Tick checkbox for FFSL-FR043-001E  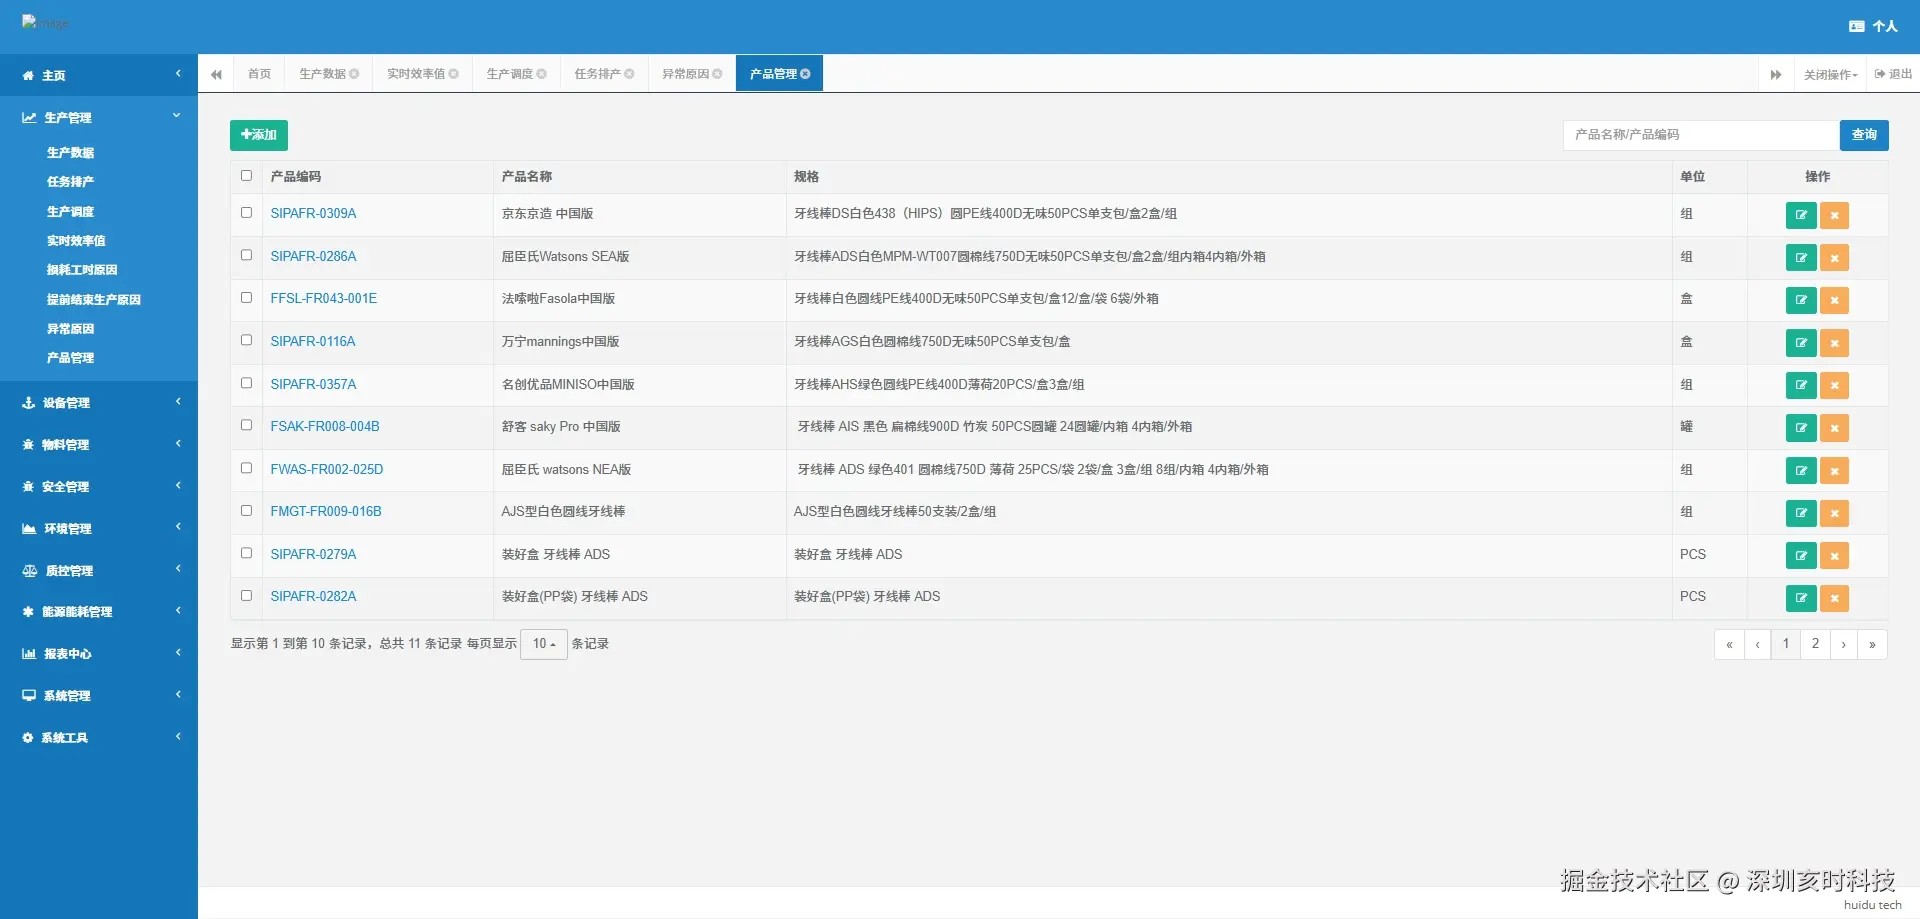pyautogui.click(x=246, y=298)
